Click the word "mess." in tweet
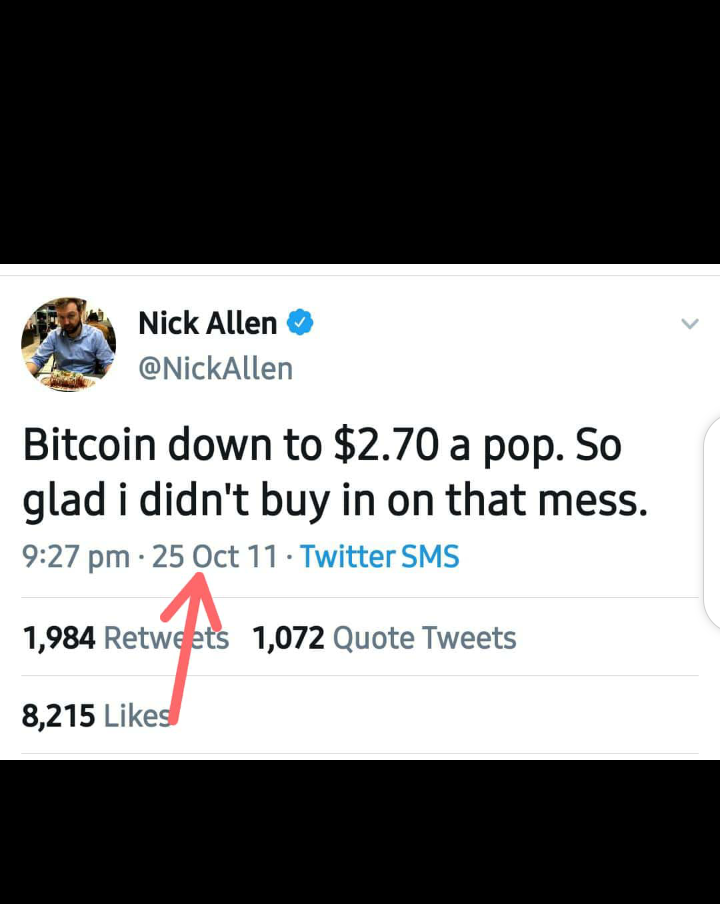This screenshot has width=720, height=904. tap(593, 500)
